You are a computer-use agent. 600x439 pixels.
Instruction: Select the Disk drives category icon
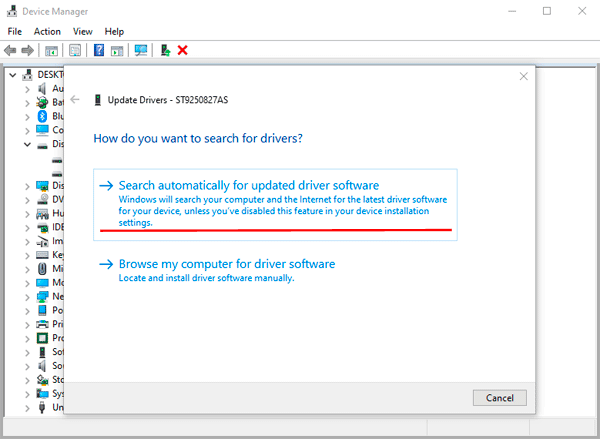(x=42, y=145)
